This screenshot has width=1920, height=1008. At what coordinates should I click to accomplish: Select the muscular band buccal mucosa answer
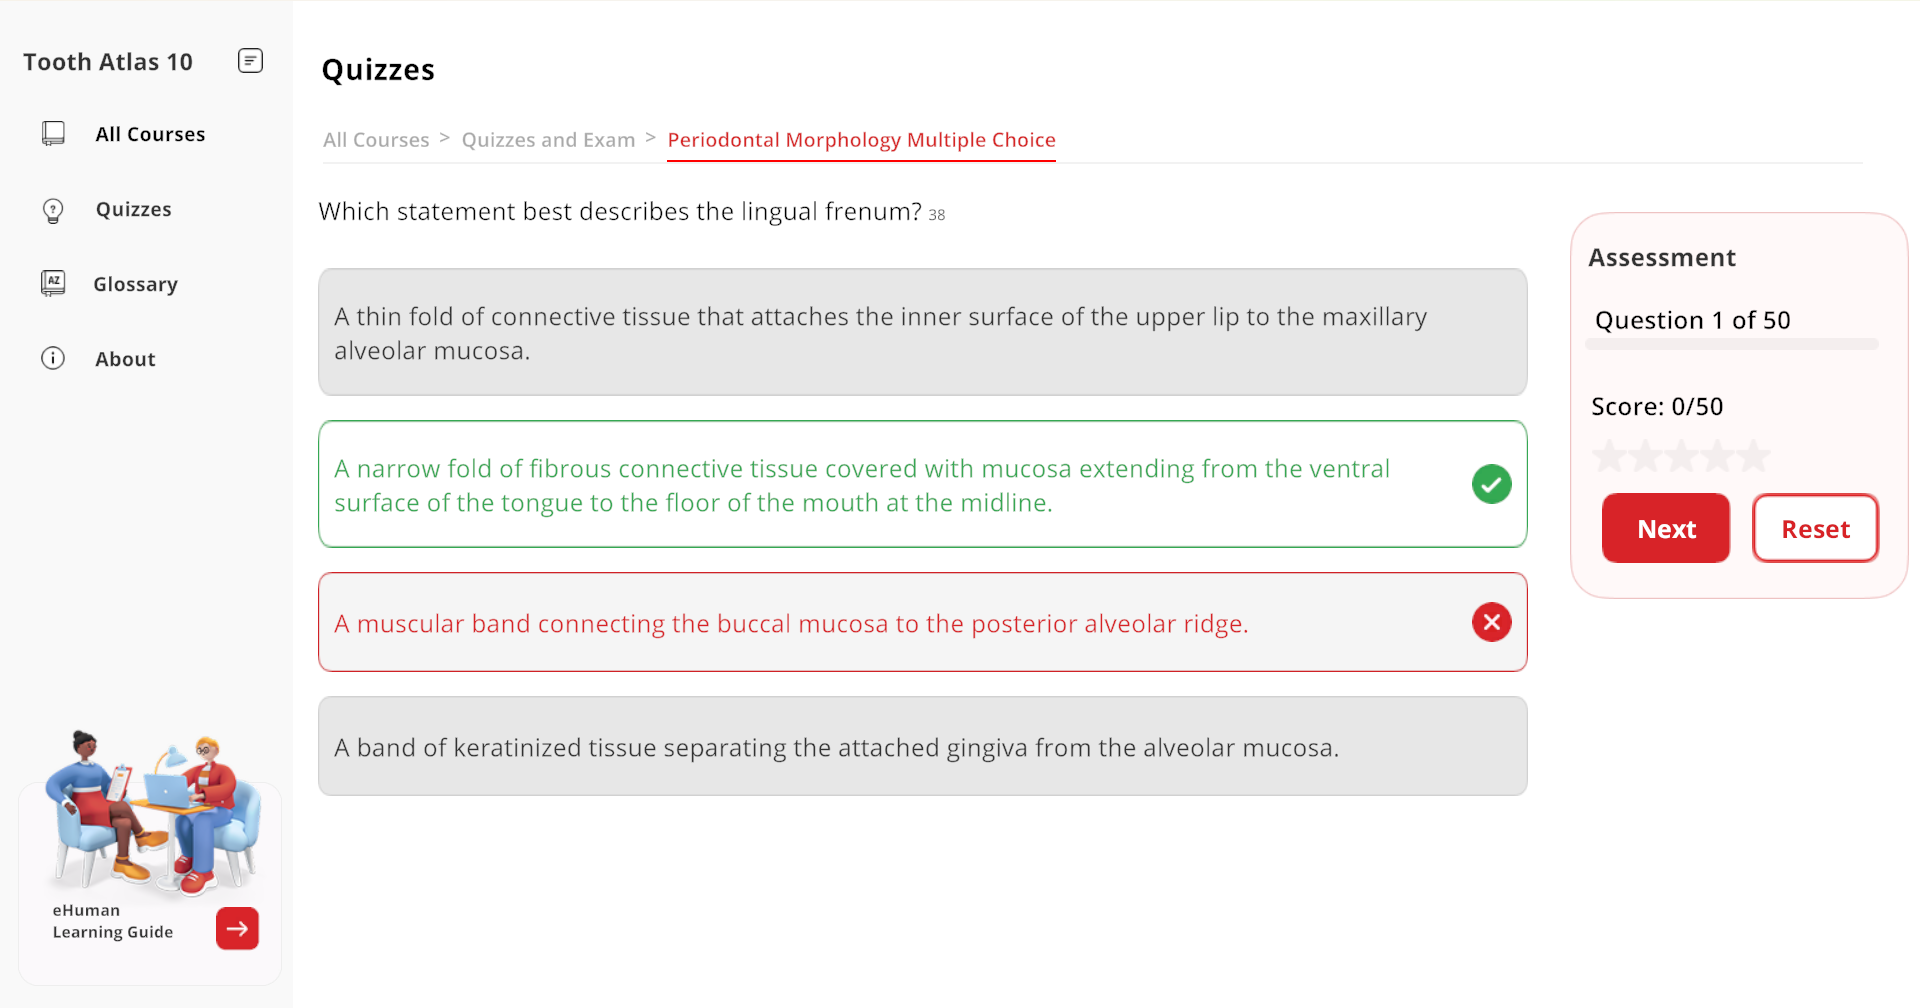click(x=922, y=622)
